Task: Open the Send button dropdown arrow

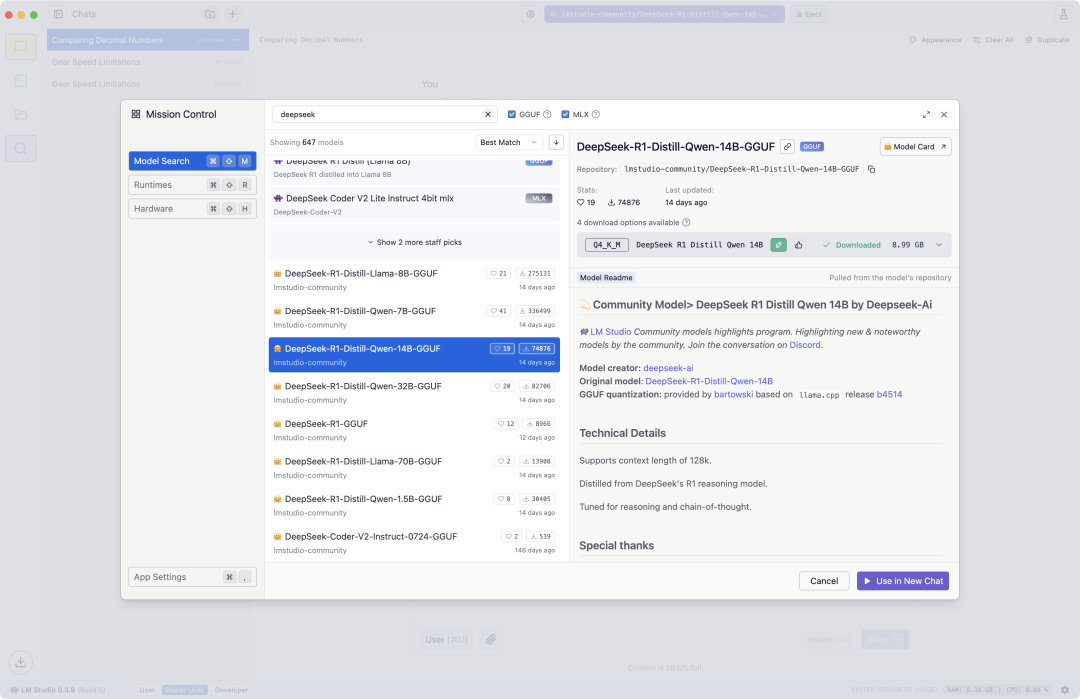Action: tap(897, 640)
